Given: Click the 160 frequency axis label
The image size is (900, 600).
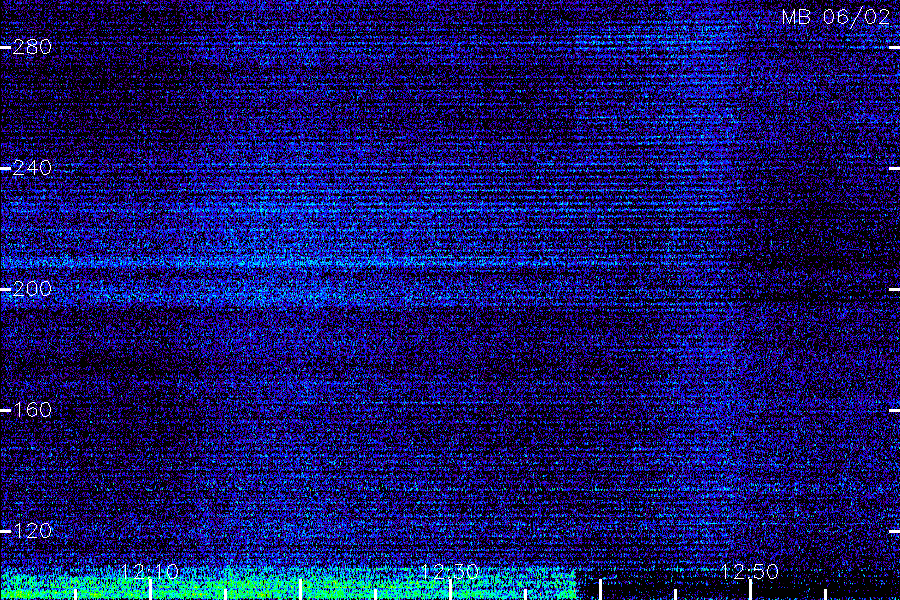Looking at the screenshot, I should (x=32, y=409).
